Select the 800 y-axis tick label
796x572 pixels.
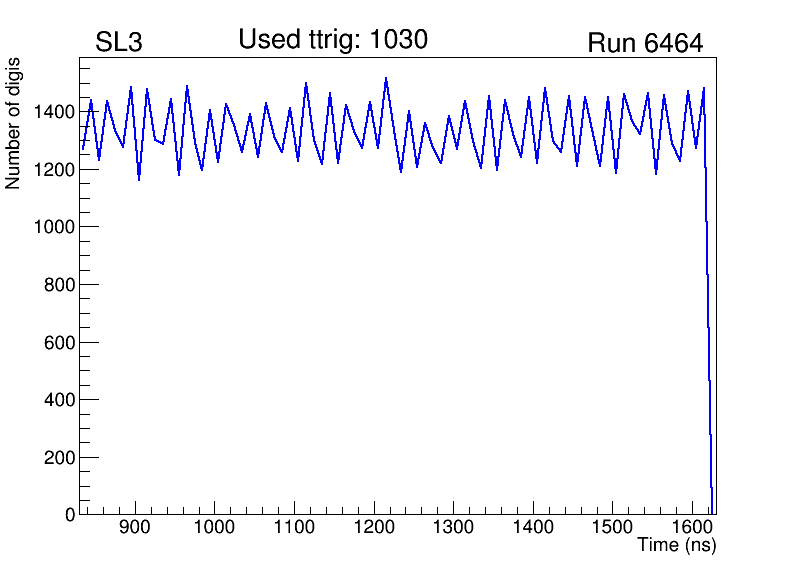coord(58,285)
